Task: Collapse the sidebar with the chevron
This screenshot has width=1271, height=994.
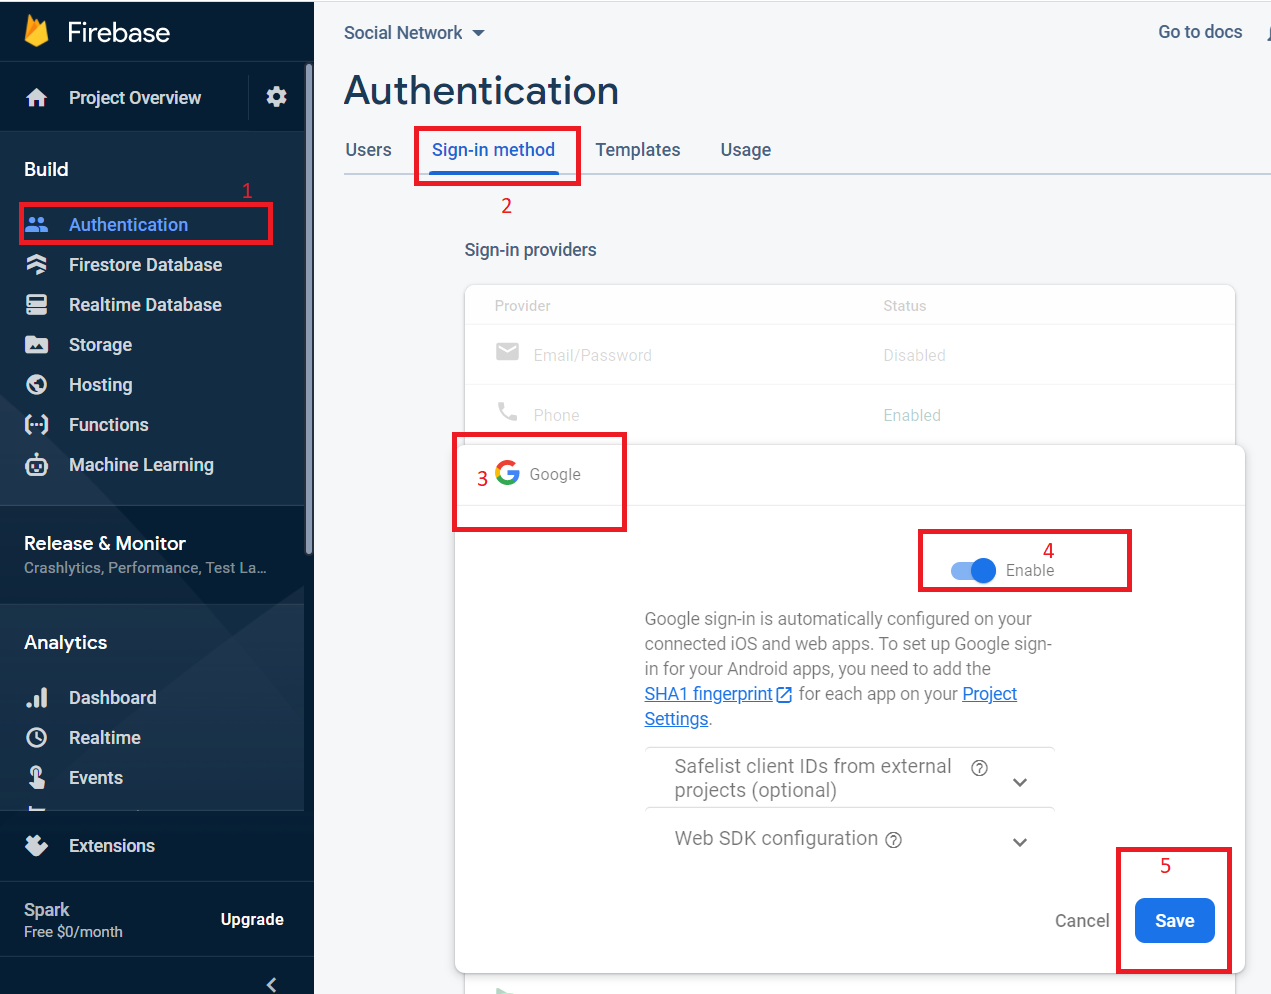Action: pos(270,983)
